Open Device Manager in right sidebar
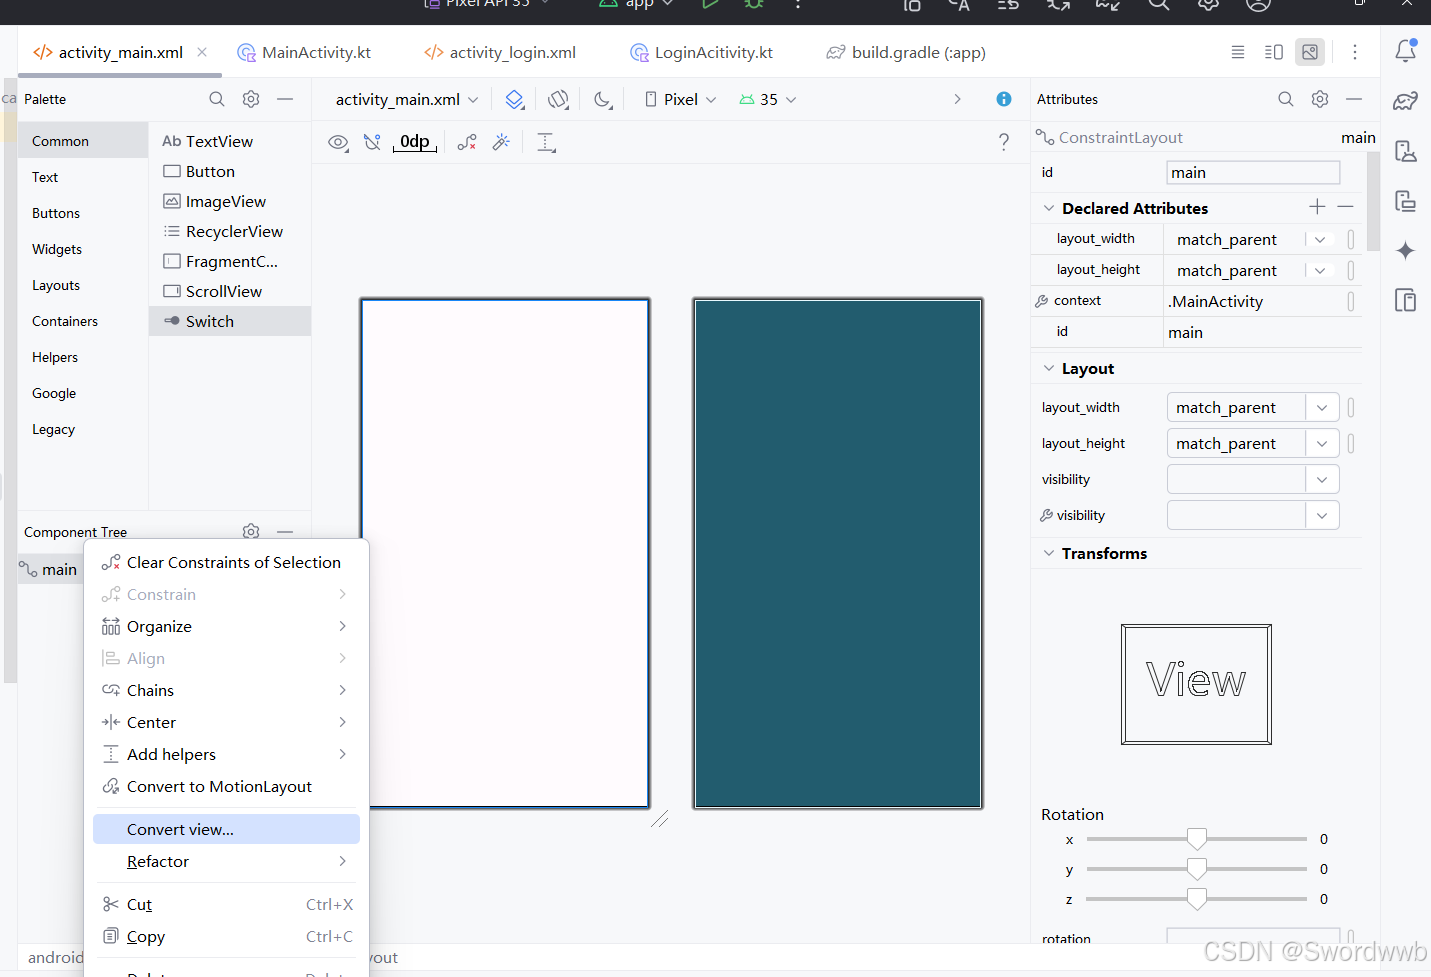The width and height of the screenshot is (1431, 977). pyautogui.click(x=1406, y=150)
